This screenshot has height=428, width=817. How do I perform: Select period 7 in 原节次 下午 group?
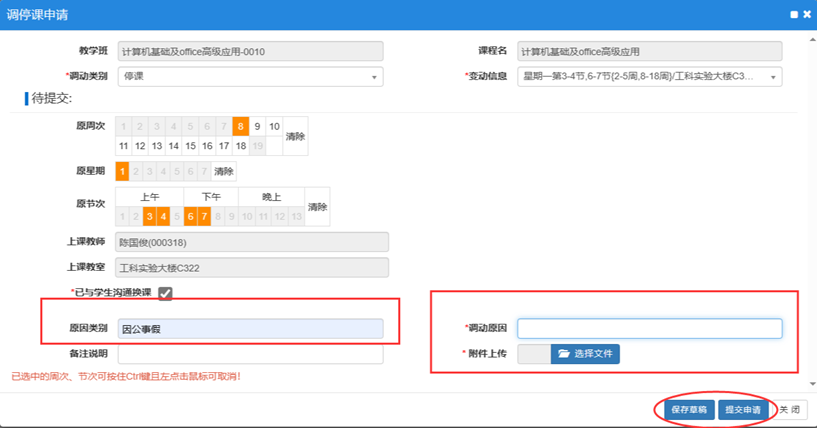pos(204,216)
